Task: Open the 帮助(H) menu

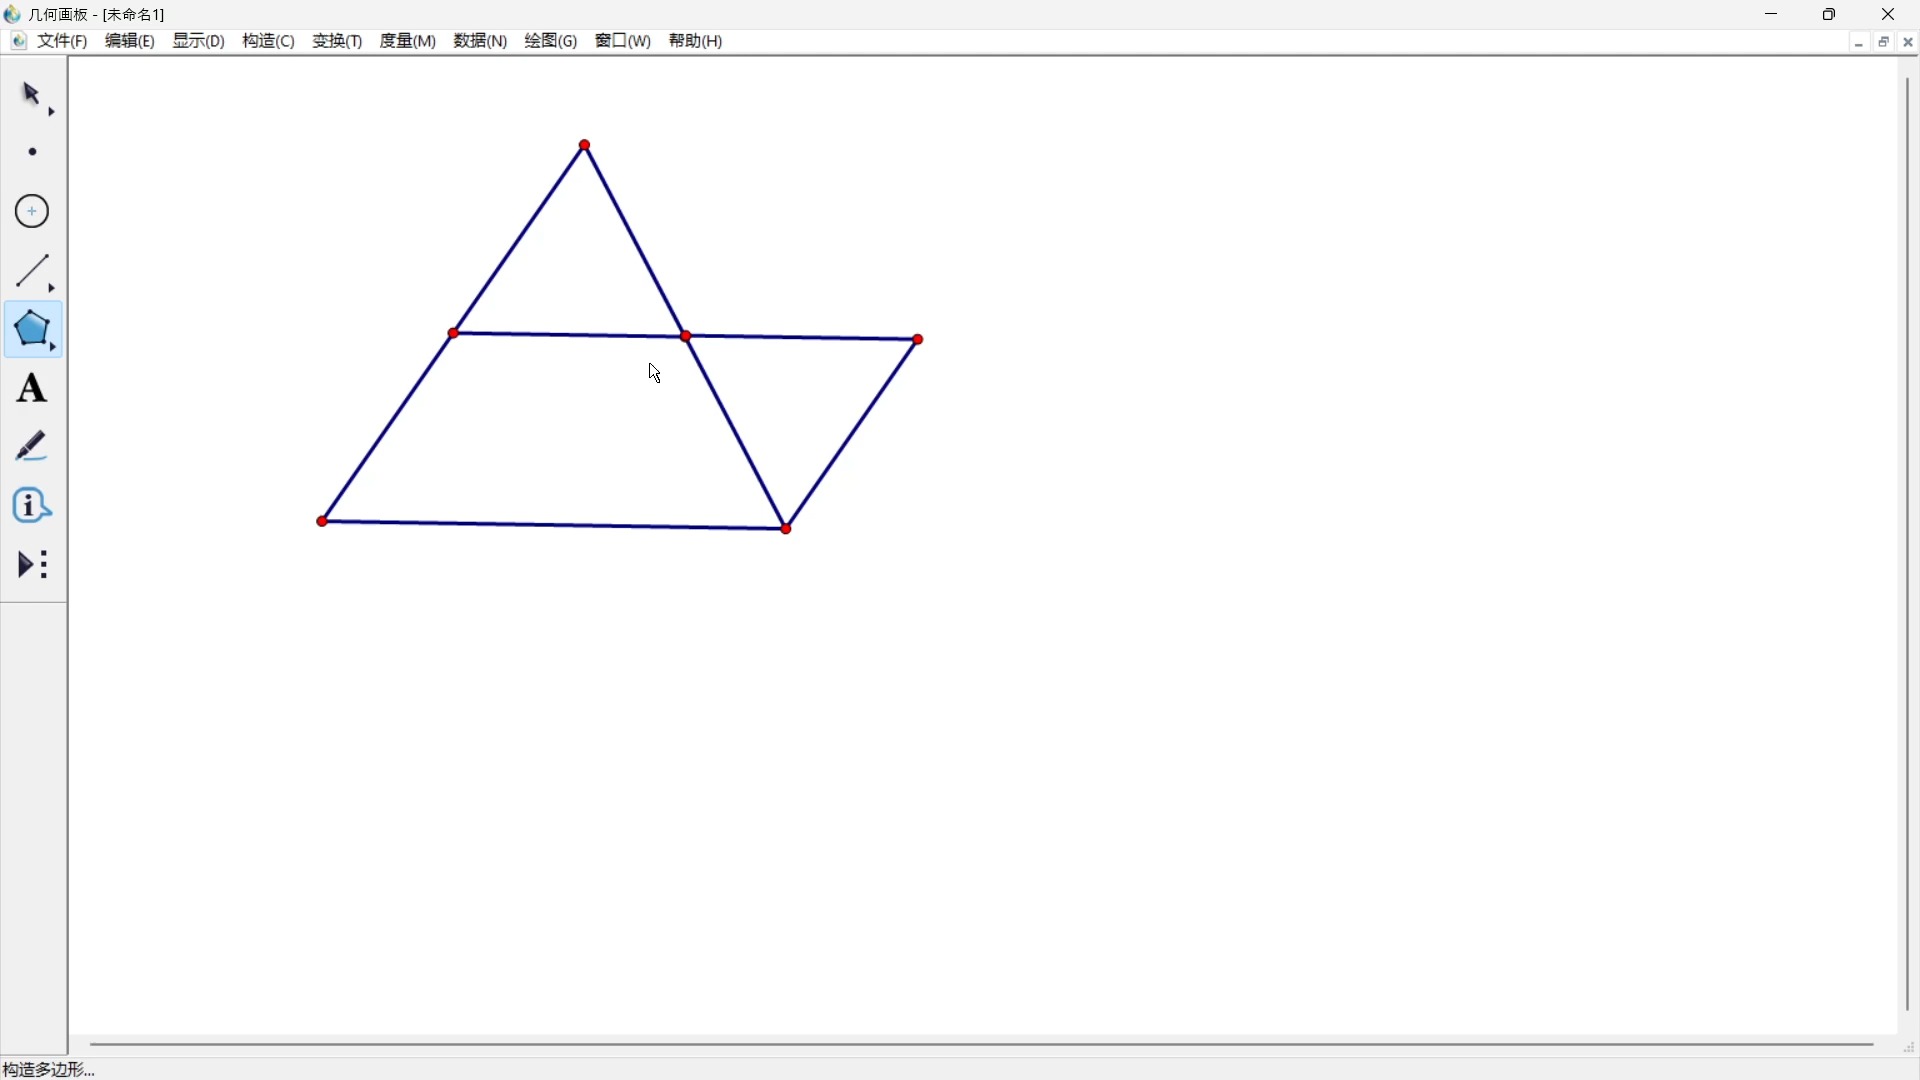Action: [x=697, y=41]
